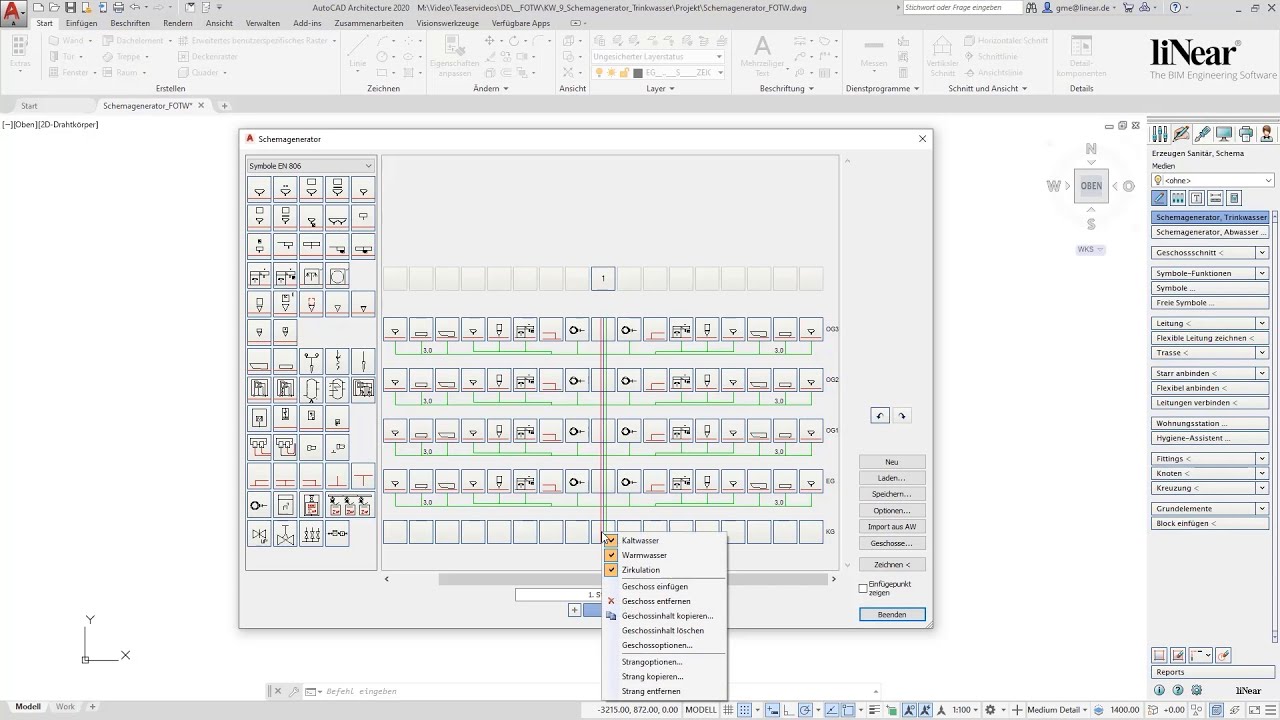Click Import aus AW button
The height and width of the screenshot is (720, 1280).
pyautogui.click(x=892, y=526)
